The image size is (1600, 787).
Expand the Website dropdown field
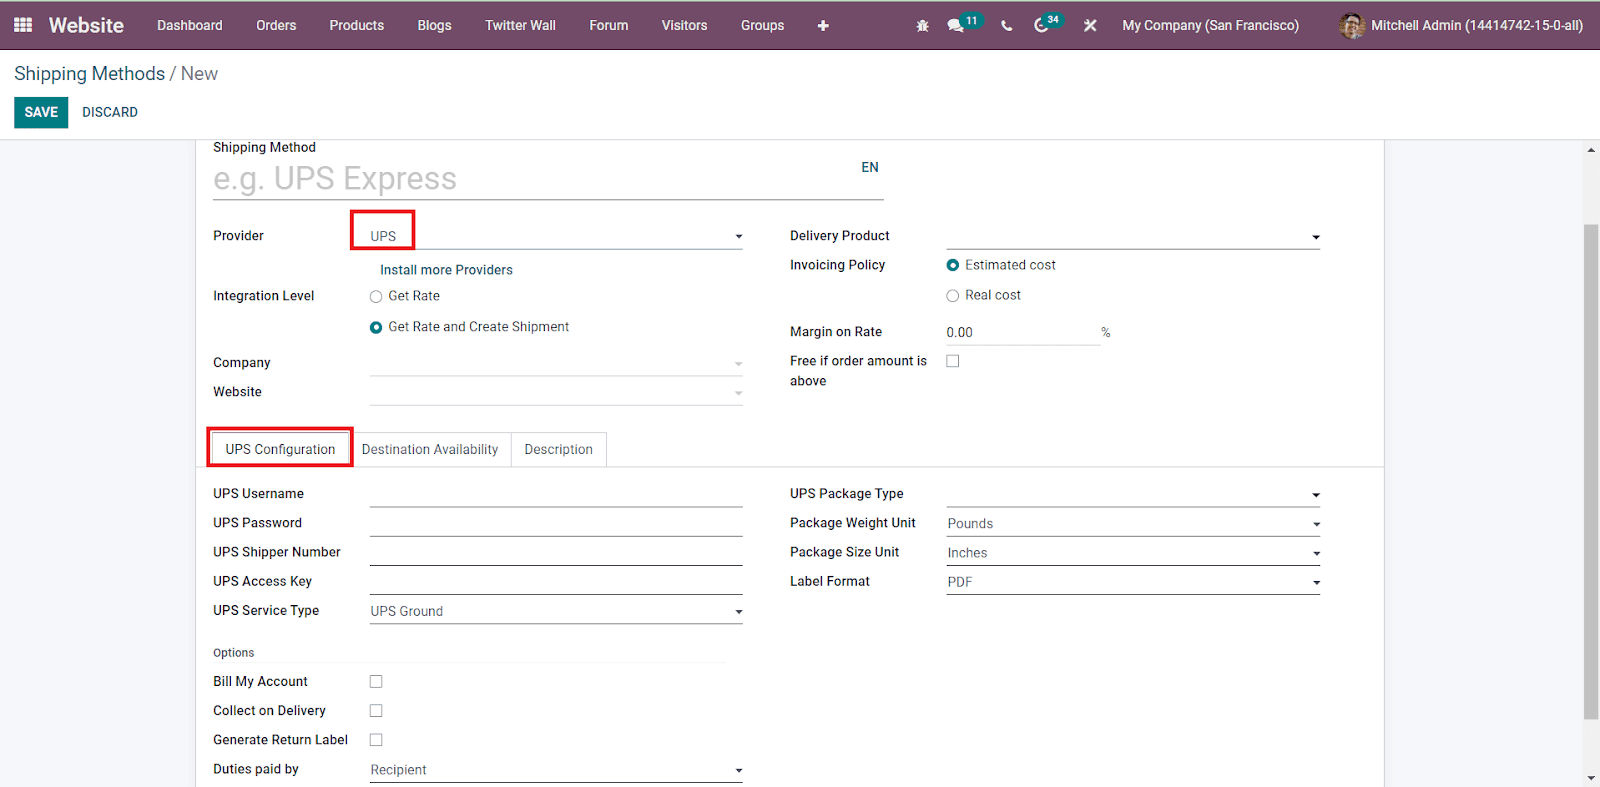(x=556, y=392)
